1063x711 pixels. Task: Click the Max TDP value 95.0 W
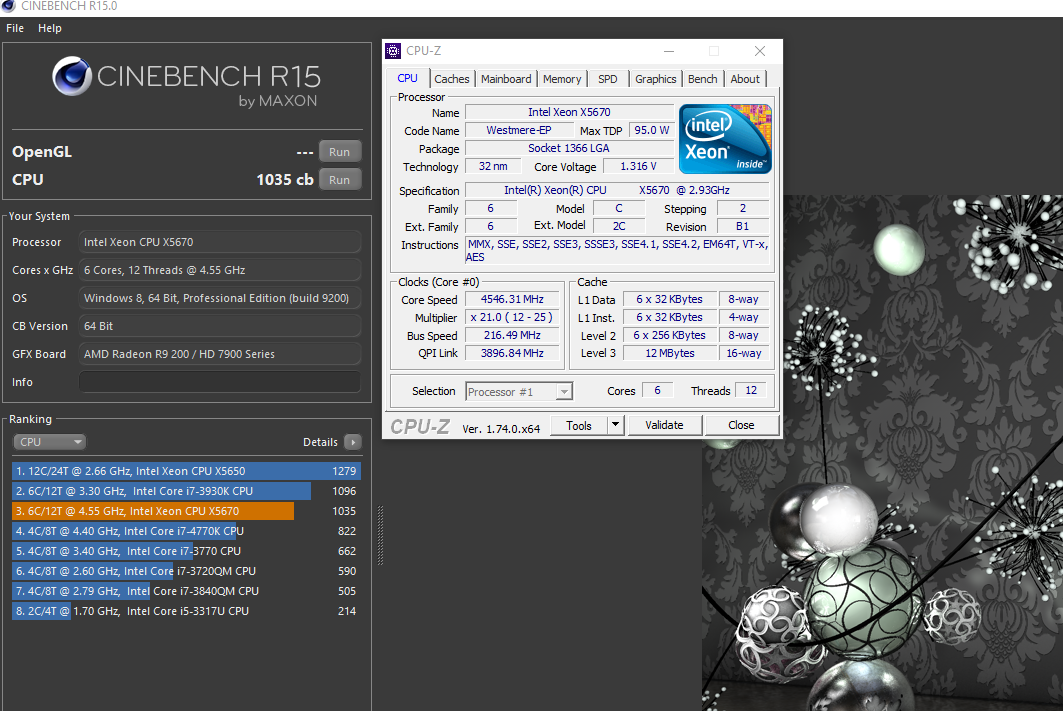tap(651, 130)
